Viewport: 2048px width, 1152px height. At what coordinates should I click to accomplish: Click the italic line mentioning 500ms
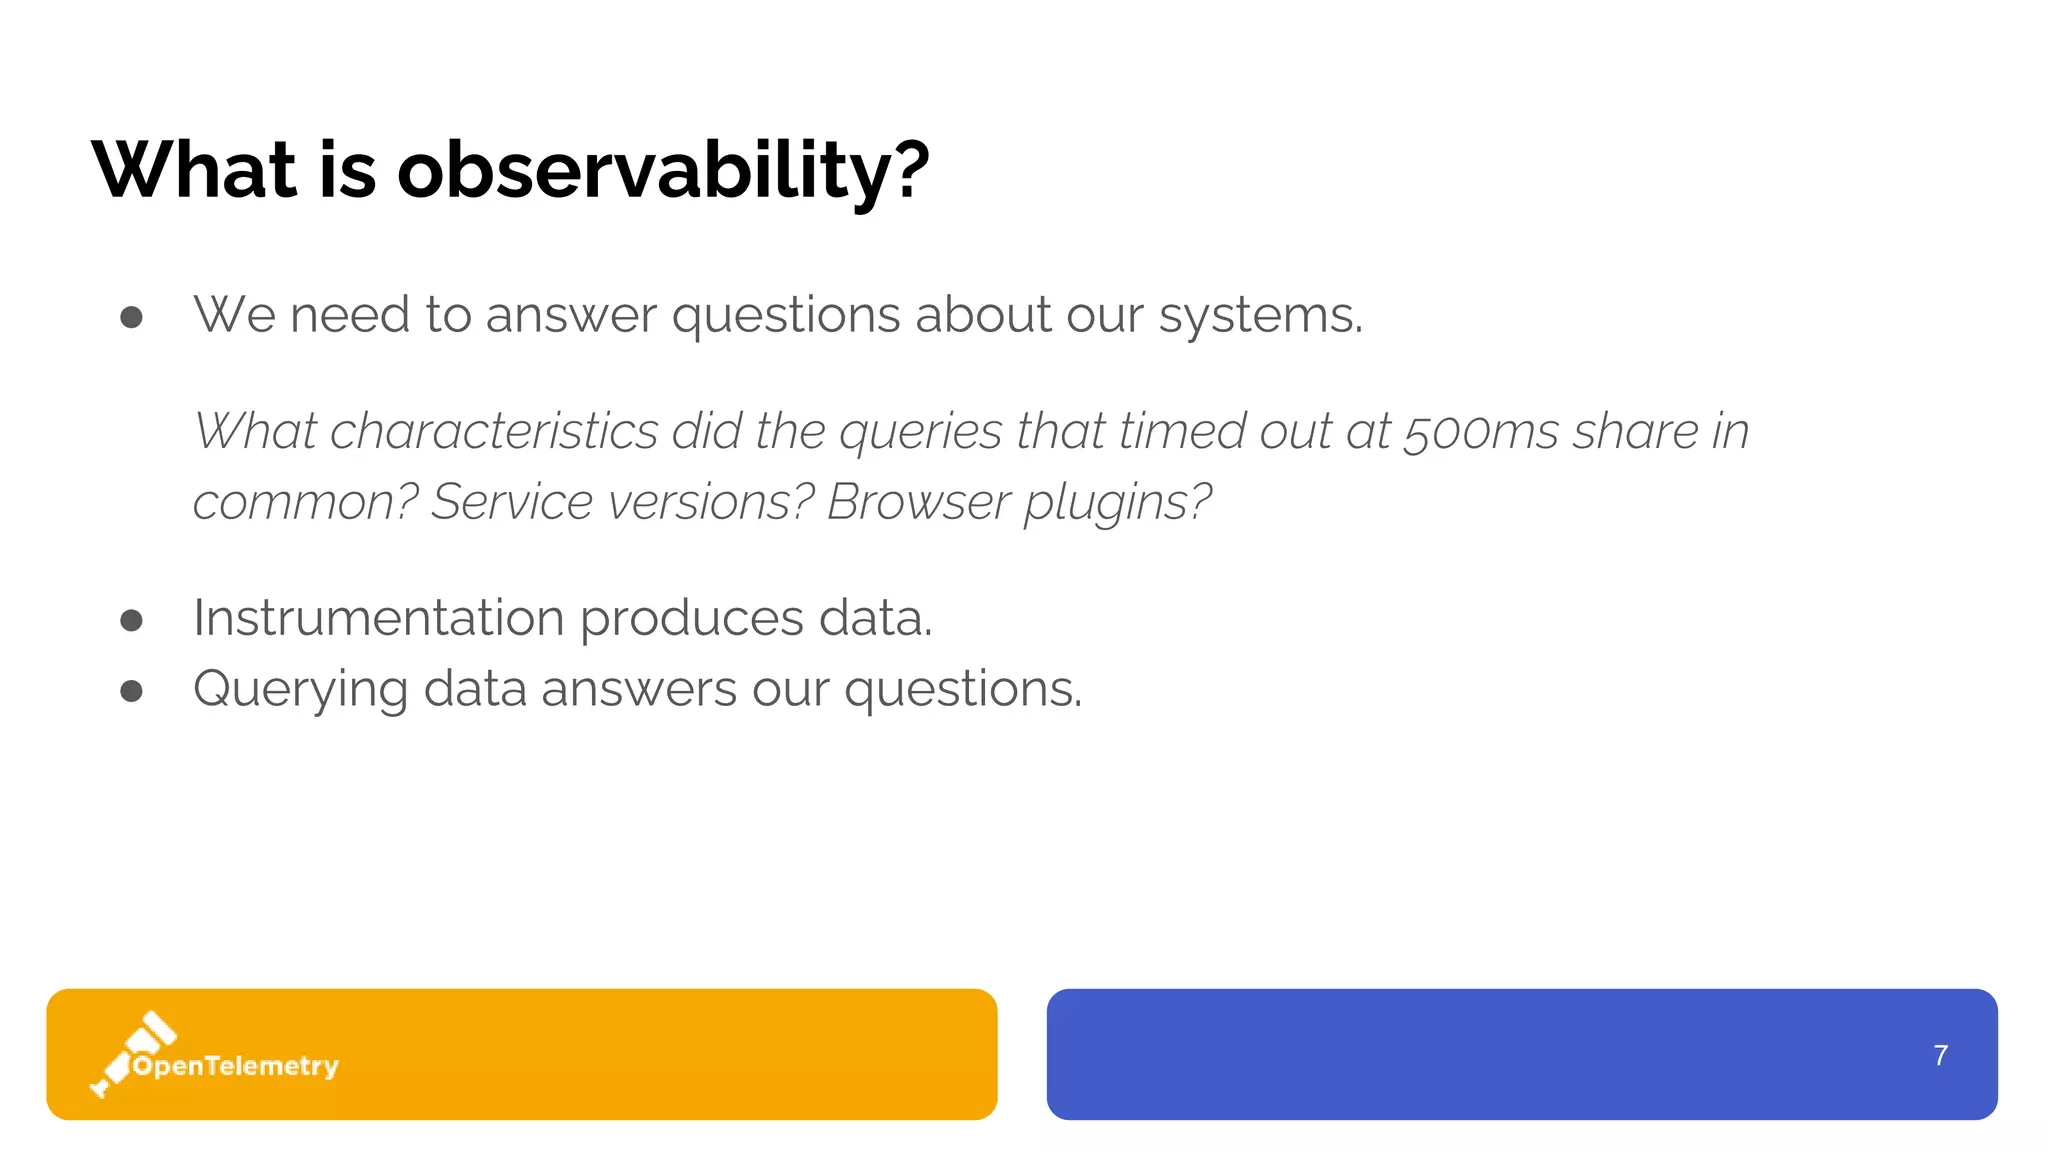click(x=970, y=432)
